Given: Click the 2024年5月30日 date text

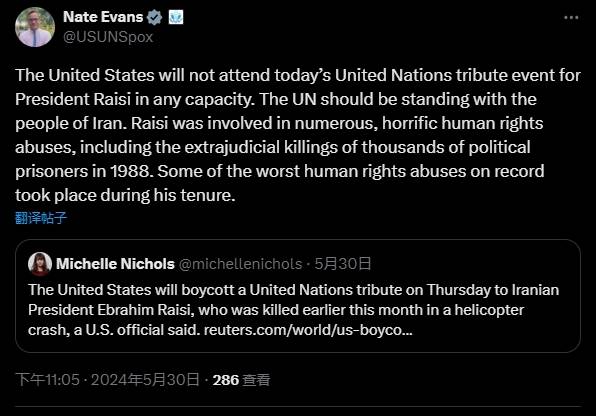Looking at the screenshot, I should [x=145, y=380].
